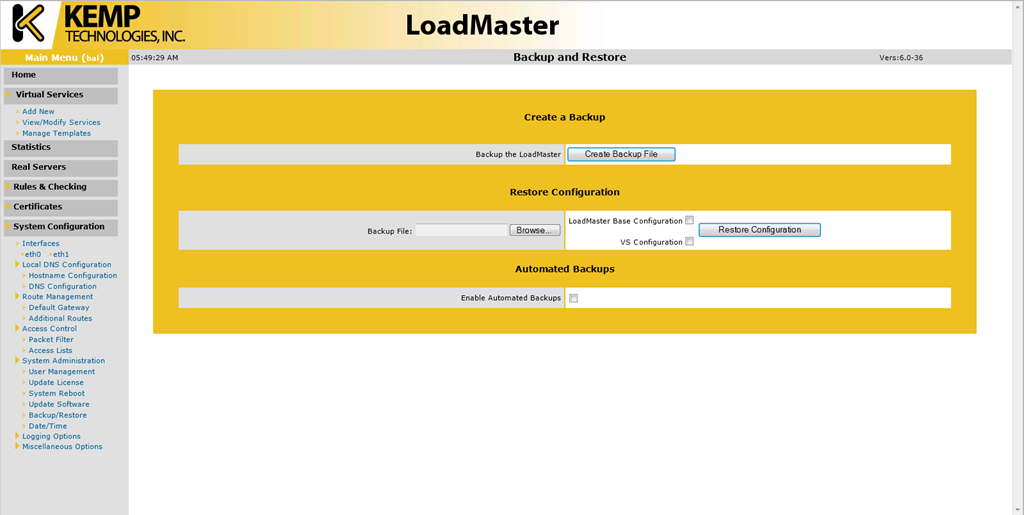Collapse Access Control
Viewport: 1024px width, 515px height.
click(50, 328)
